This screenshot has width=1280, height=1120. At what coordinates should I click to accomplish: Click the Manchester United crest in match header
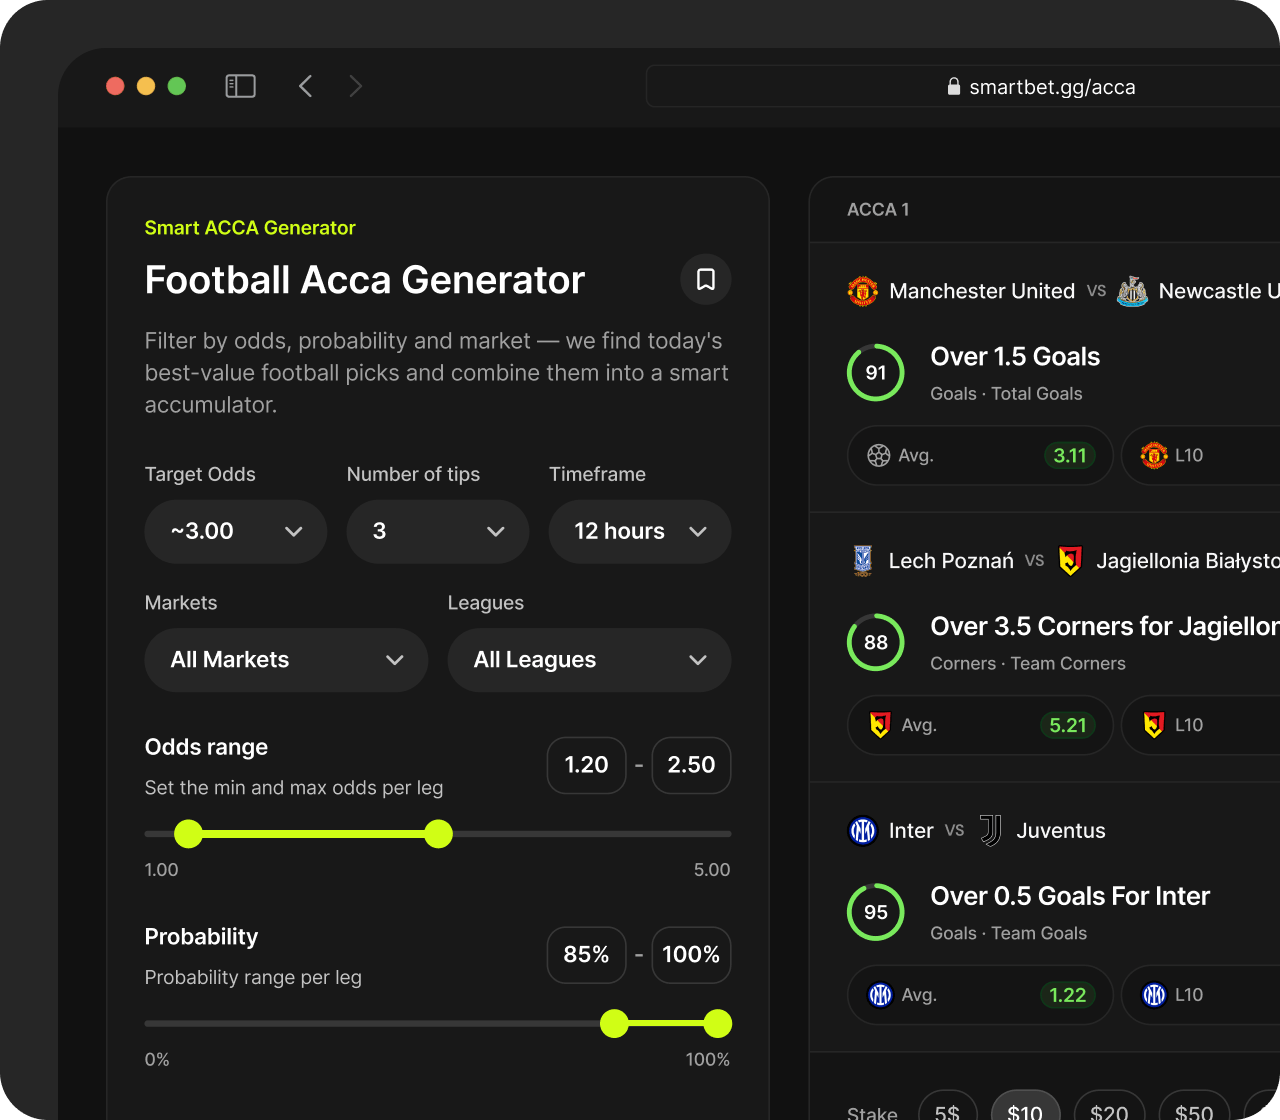coord(863,291)
